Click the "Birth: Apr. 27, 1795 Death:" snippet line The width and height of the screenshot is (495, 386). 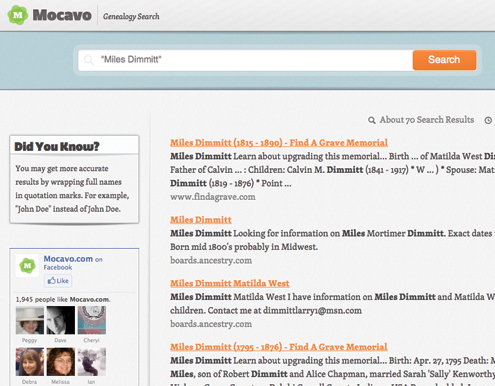(332, 361)
